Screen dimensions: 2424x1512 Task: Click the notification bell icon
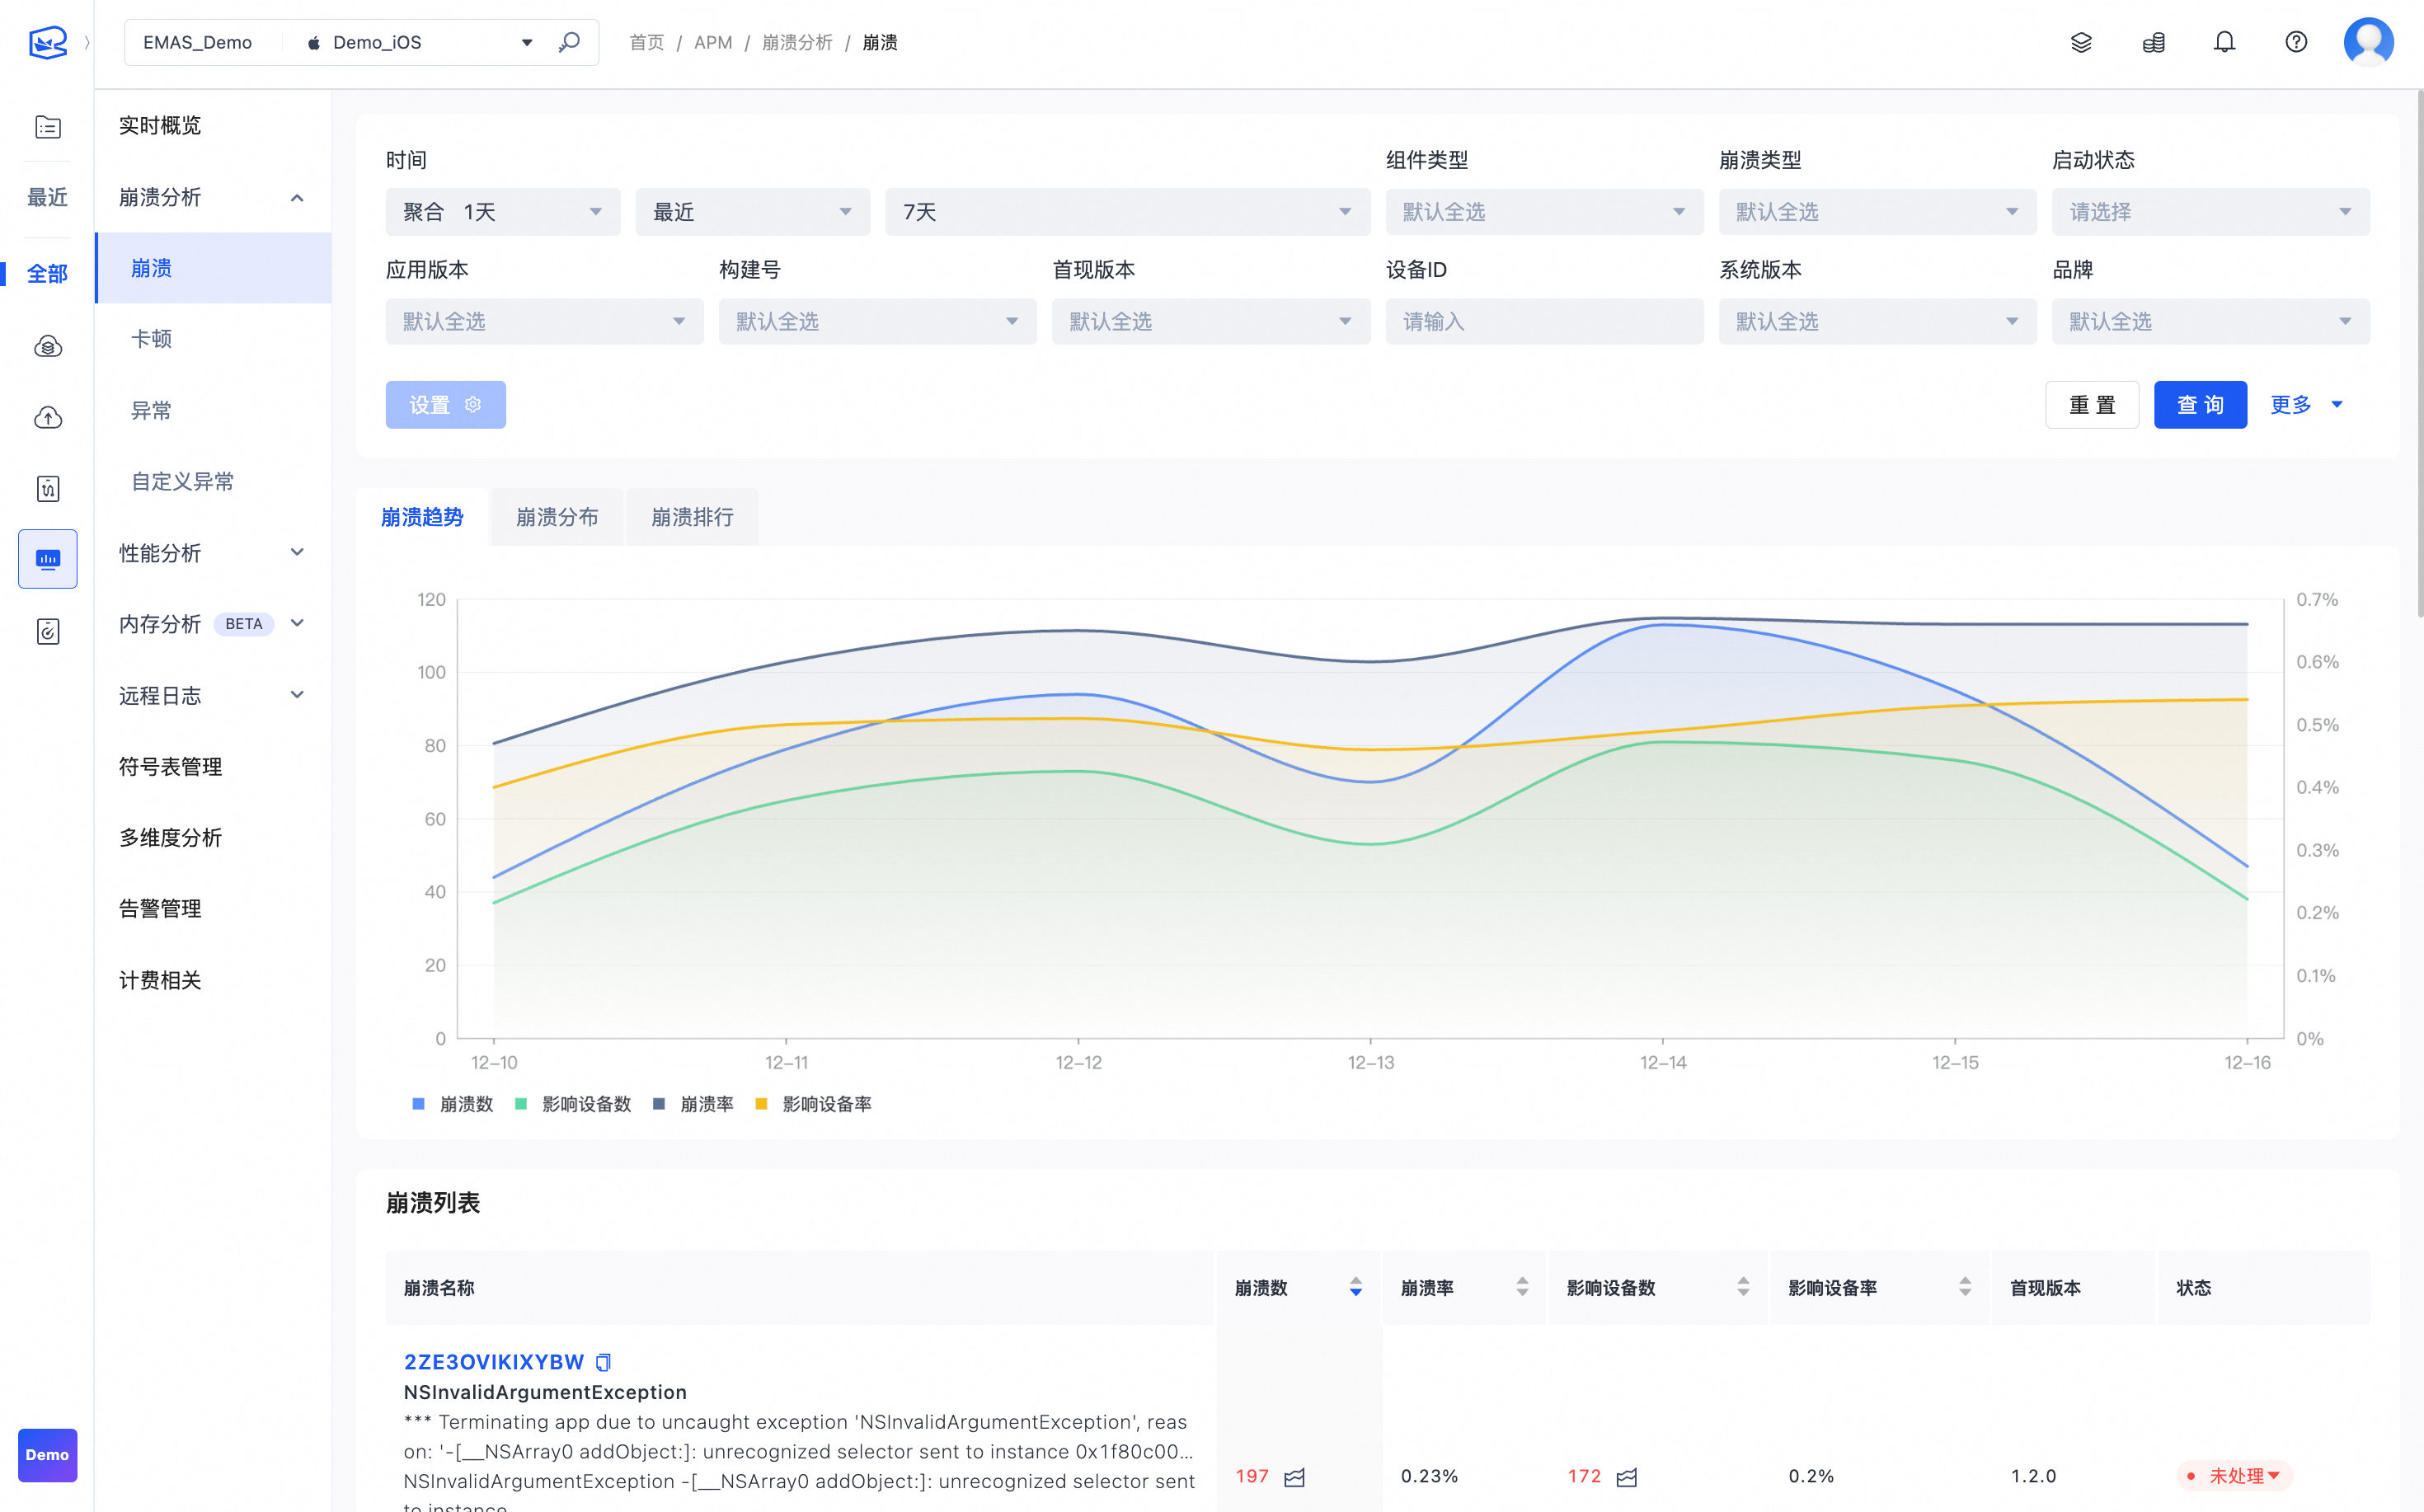pos(2224,42)
